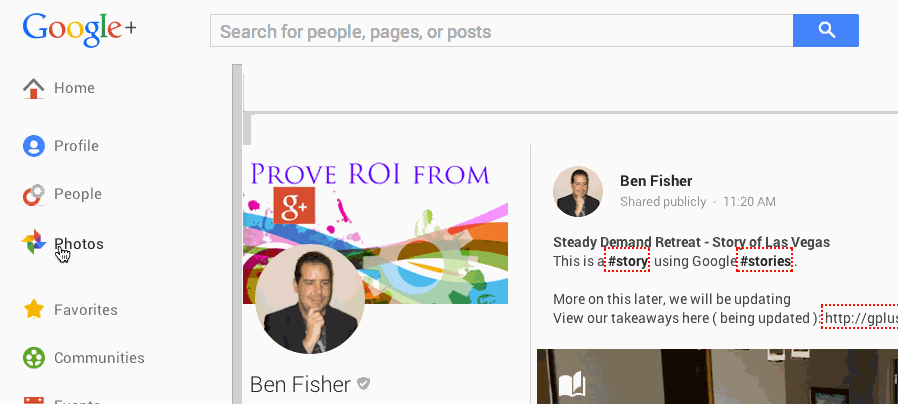Open the Home menu item

click(74, 88)
